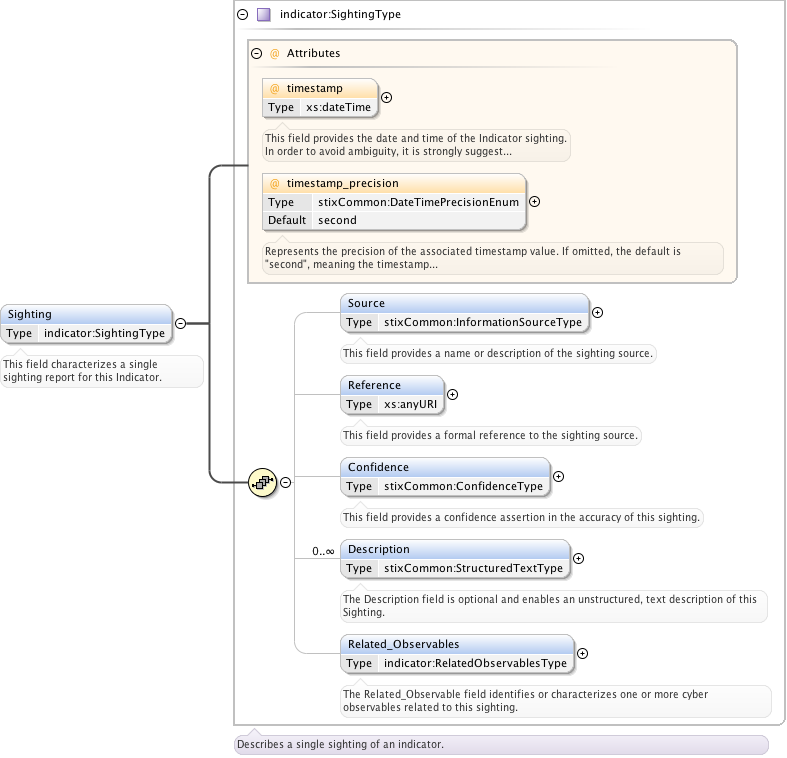Expand the Source element
Image resolution: width=787 pixels, height=758 pixels.
tap(597, 312)
